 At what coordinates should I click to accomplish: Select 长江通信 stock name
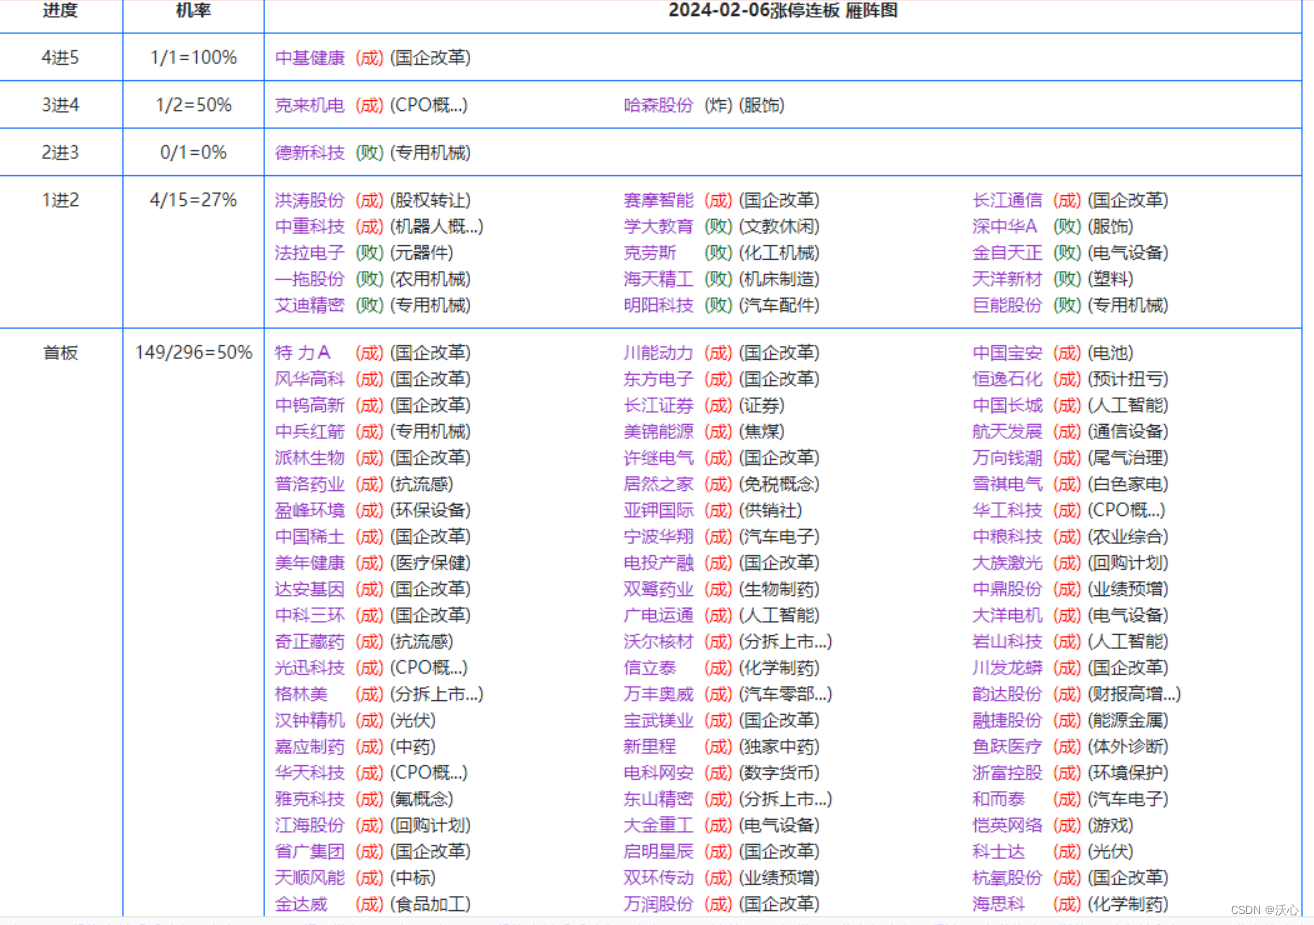click(1007, 201)
